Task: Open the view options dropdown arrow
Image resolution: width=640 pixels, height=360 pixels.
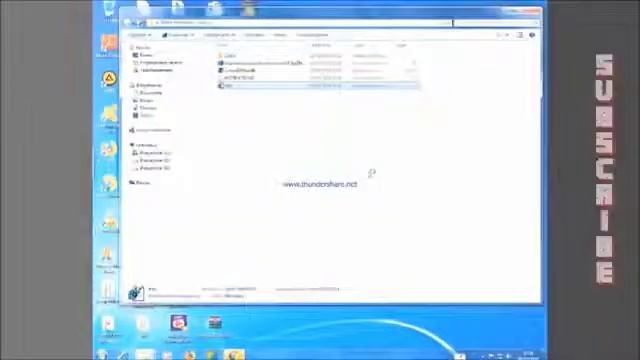Action: pos(507,35)
